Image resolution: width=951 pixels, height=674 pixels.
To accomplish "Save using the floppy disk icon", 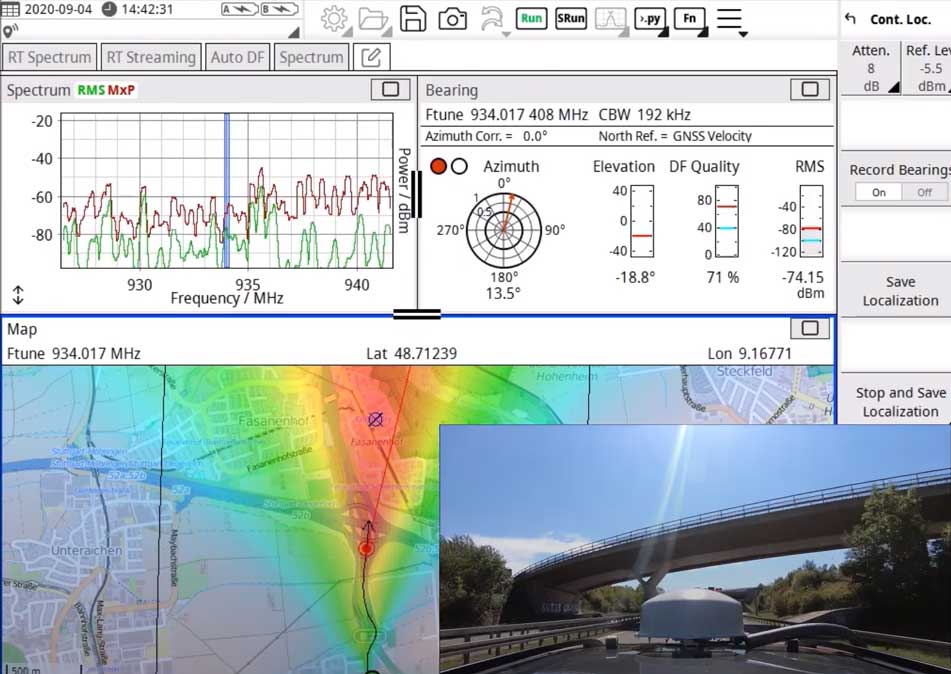I will pos(413,19).
